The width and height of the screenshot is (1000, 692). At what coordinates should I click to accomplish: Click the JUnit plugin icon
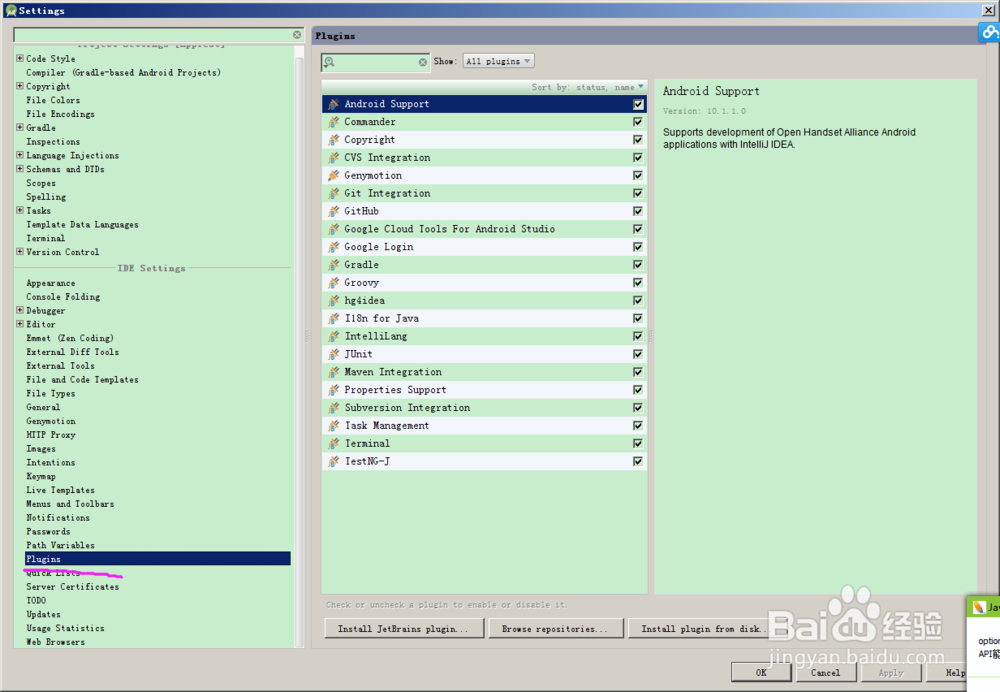333,354
